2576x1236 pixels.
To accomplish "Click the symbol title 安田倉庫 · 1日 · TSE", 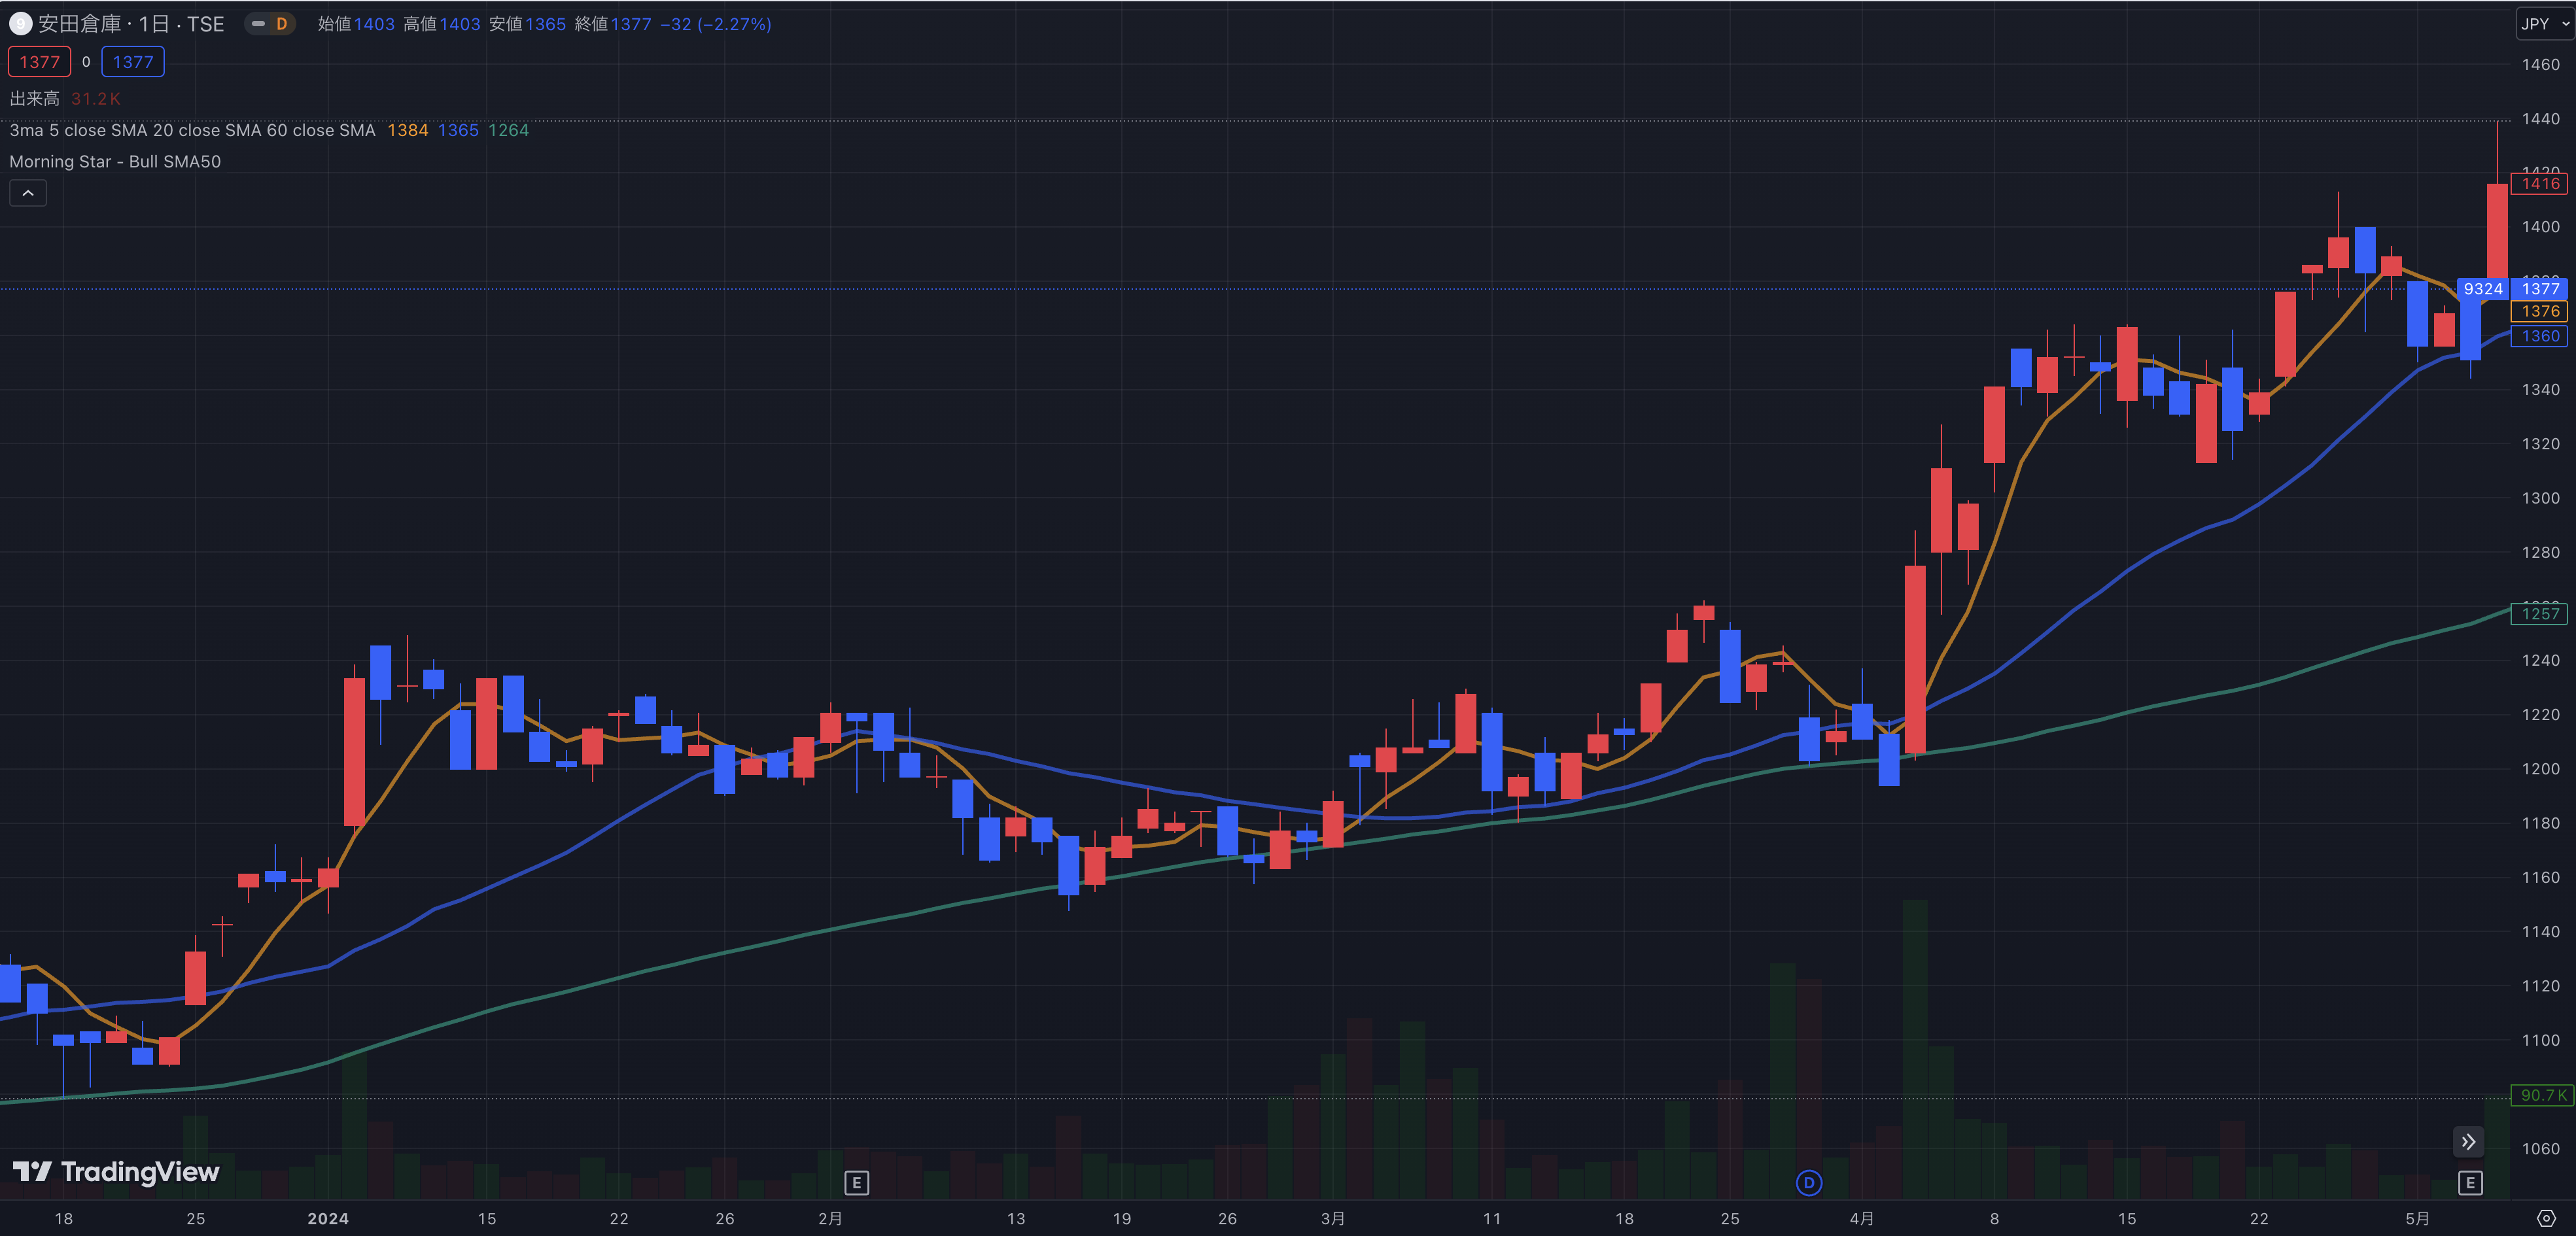I will pos(131,24).
